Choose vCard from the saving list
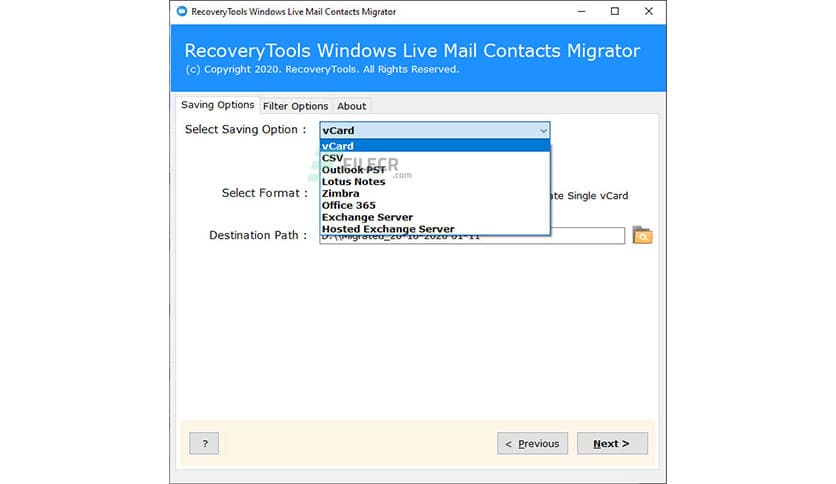836x484 pixels. [435, 146]
